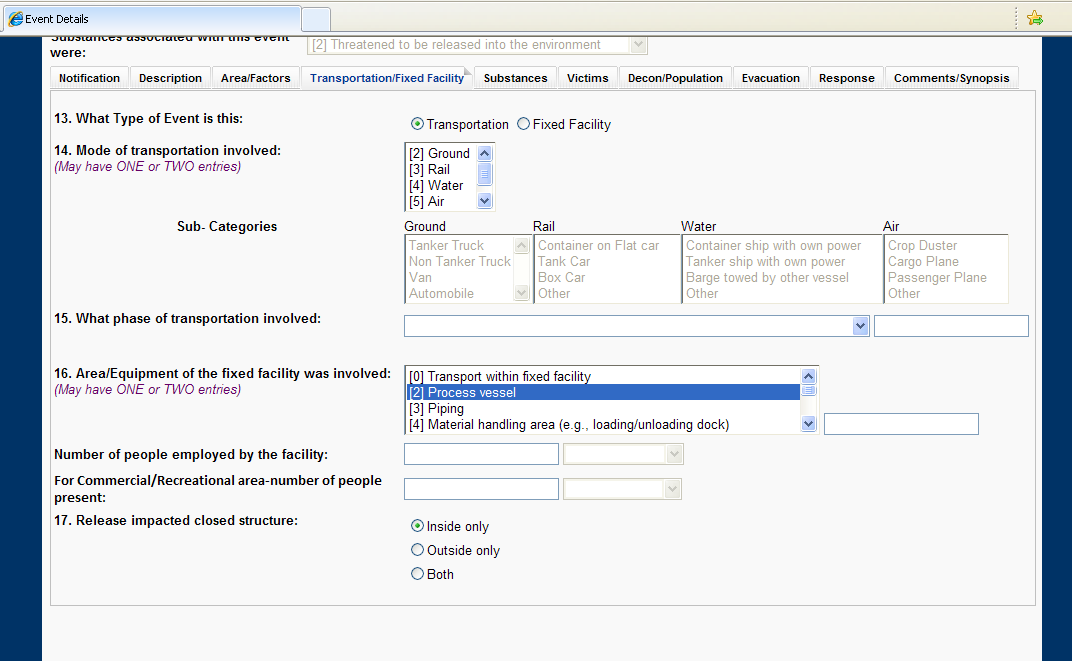Screen dimensions: 1072x661
Task: Click the favorites star icon
Action: click(x=1035, y=18)
